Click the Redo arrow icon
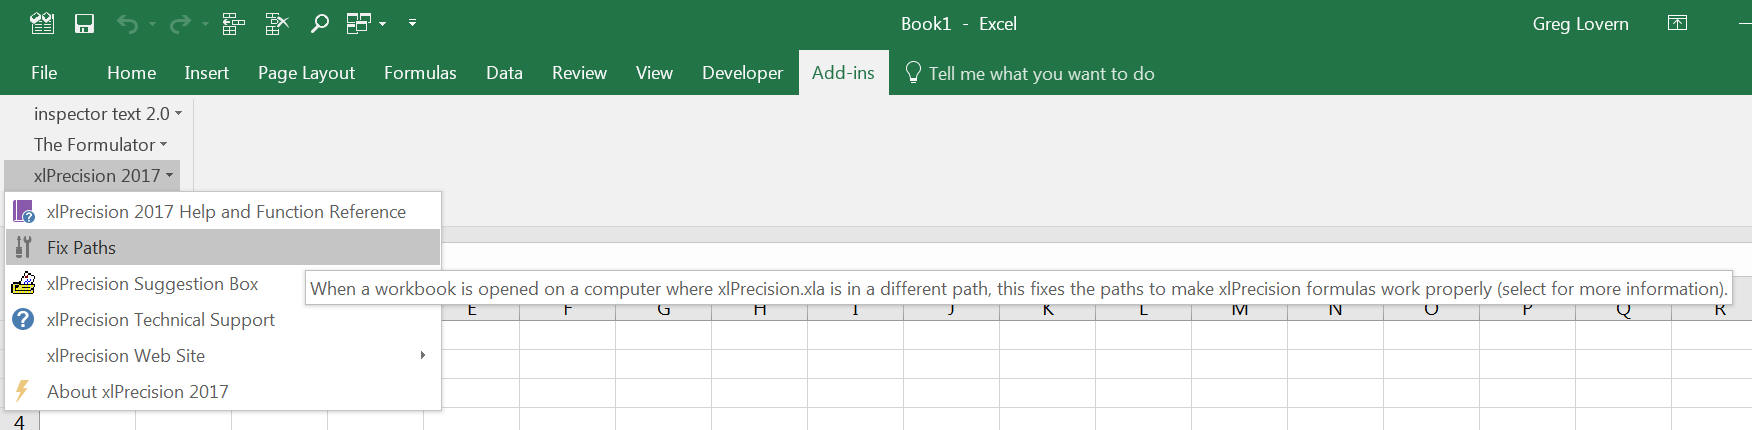The height and width of the screenshot is (430, 1752). 180,23
